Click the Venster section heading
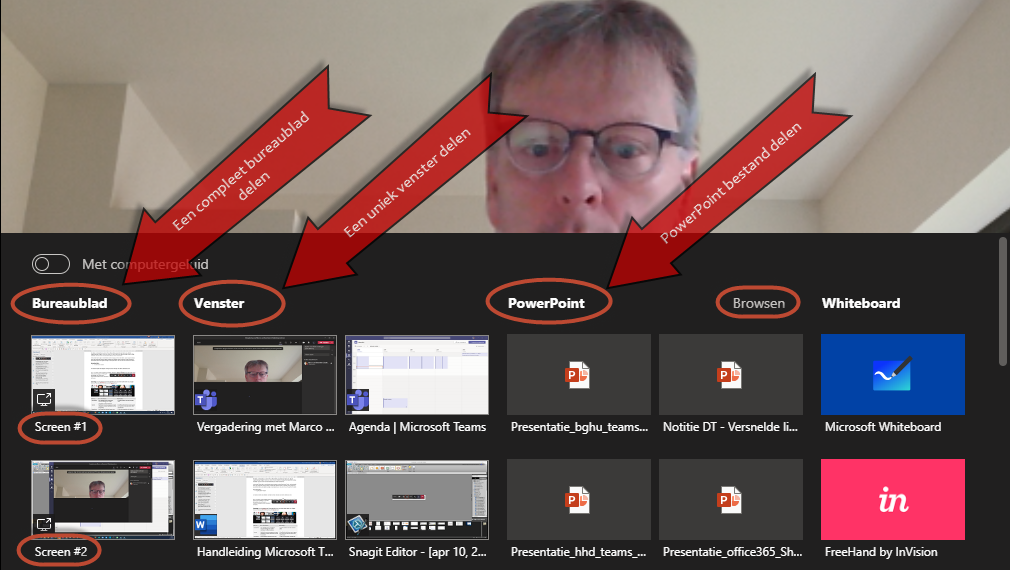Viewport: 1010px width, 570px height. 219,303
